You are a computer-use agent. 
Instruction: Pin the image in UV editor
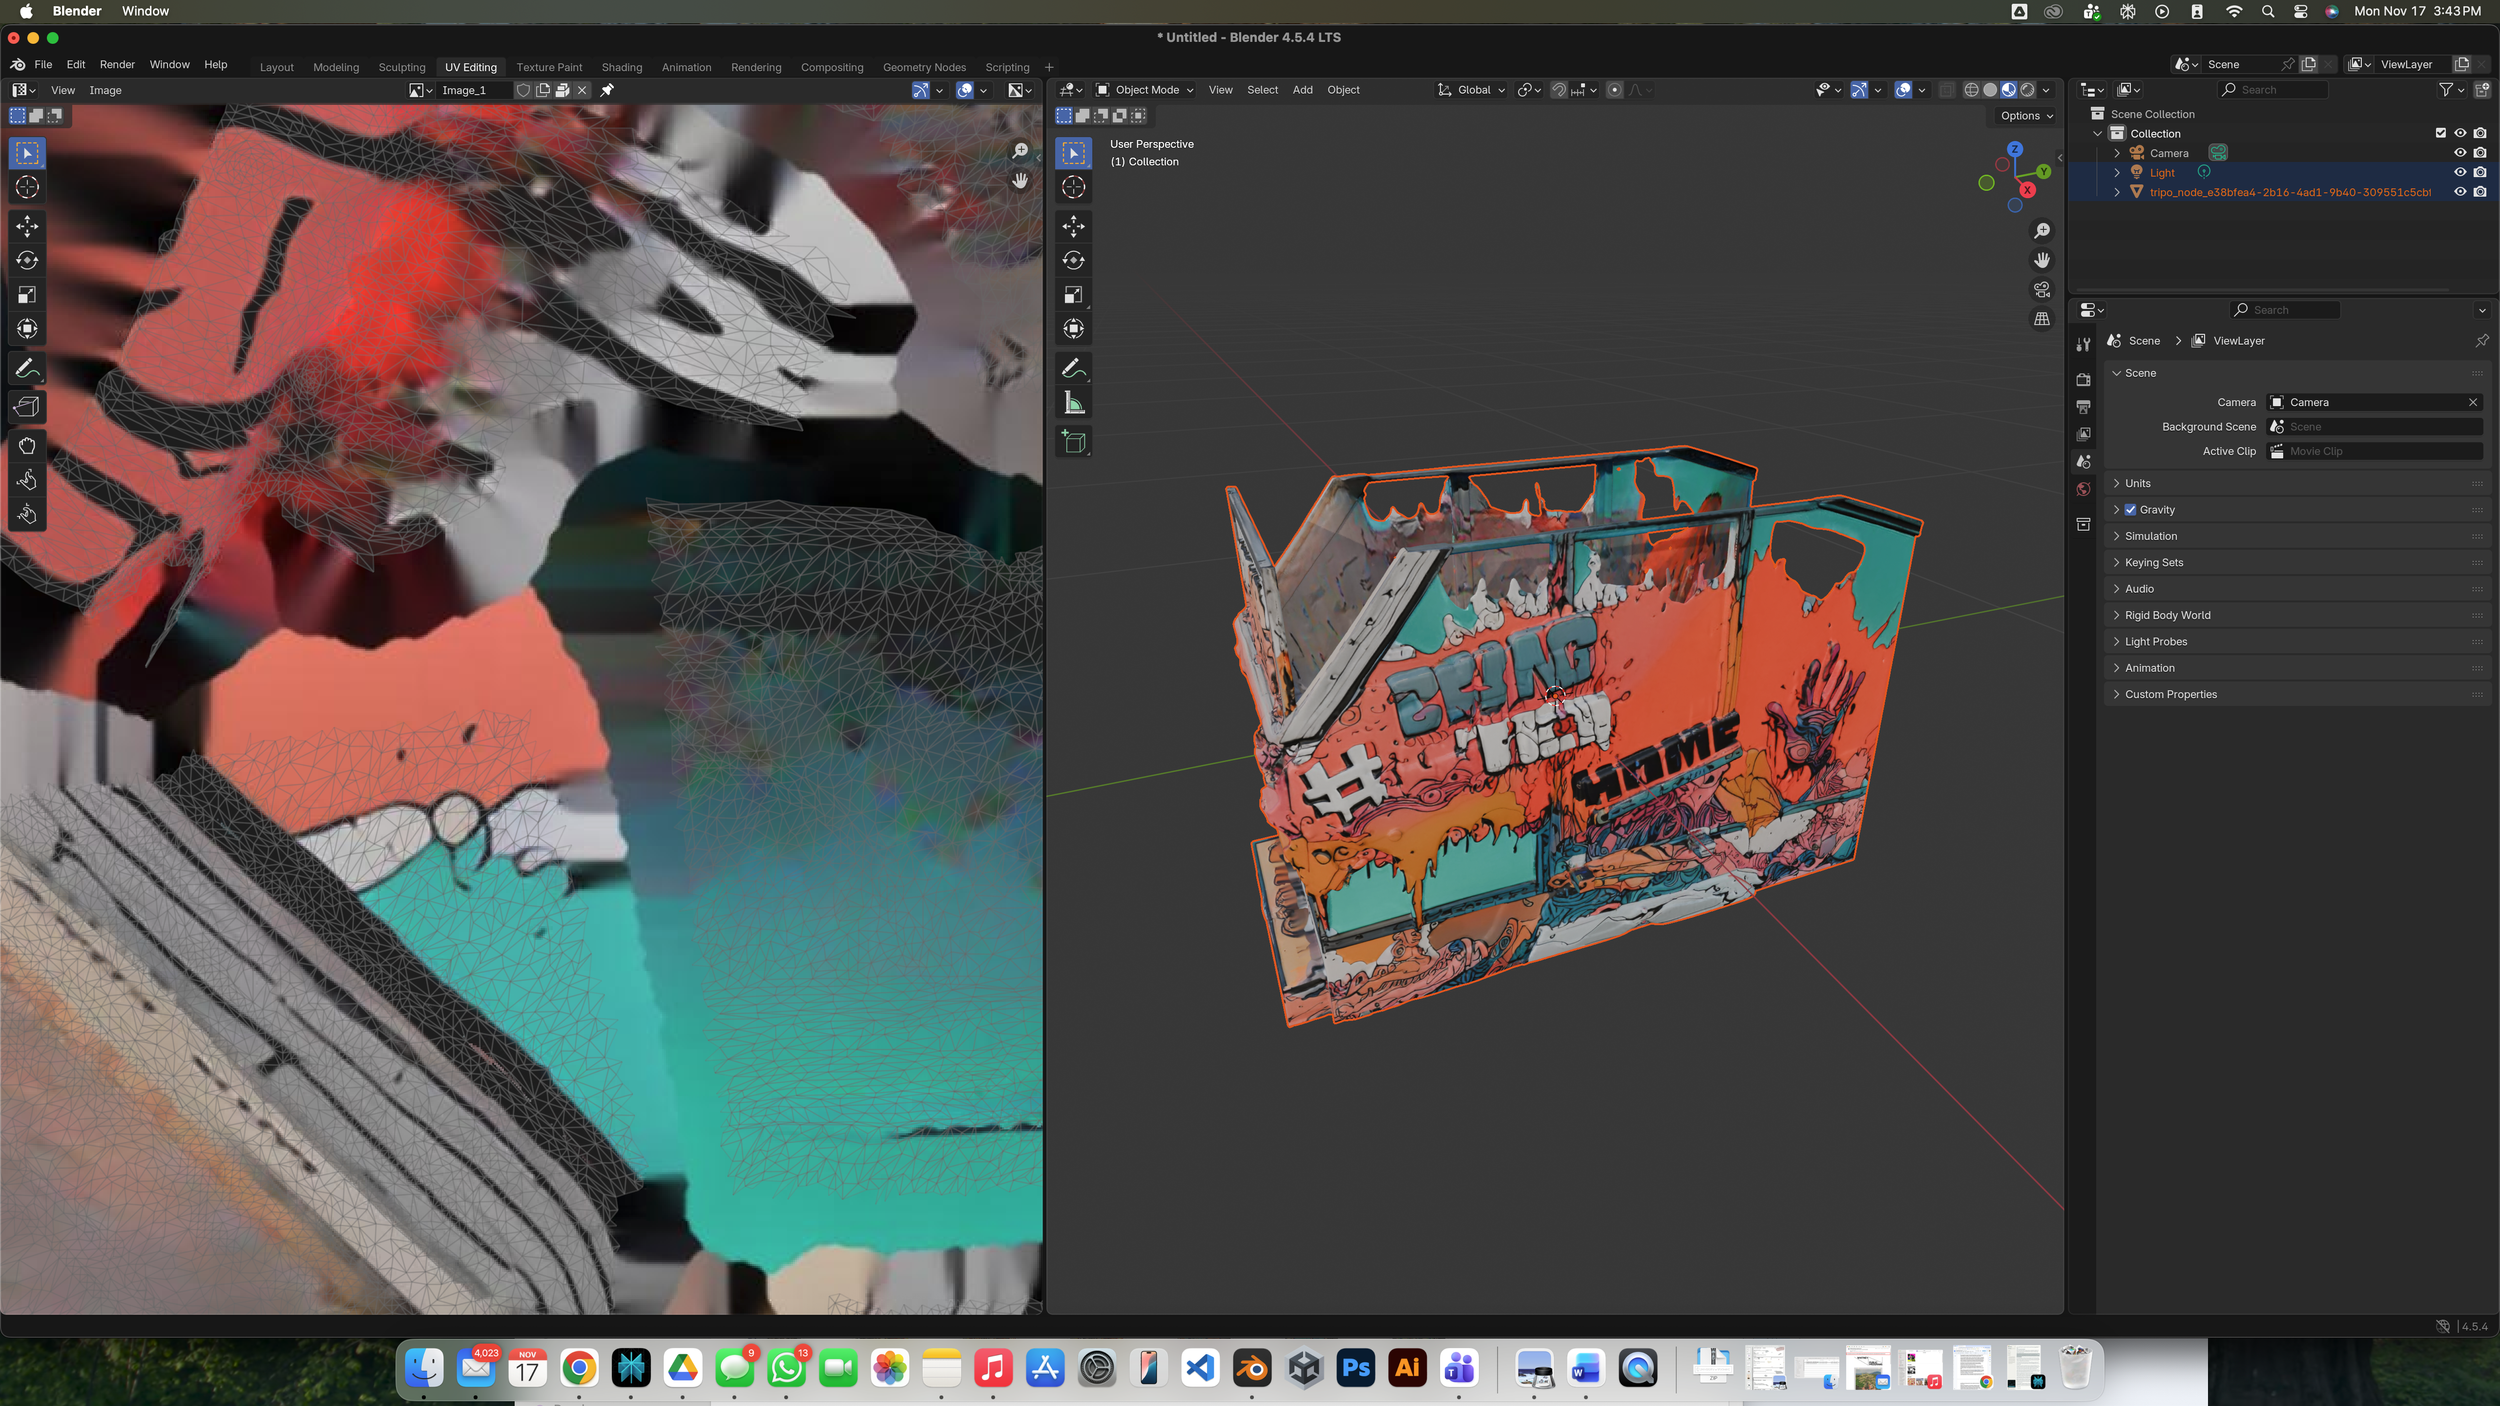click(x=607, y=90)
